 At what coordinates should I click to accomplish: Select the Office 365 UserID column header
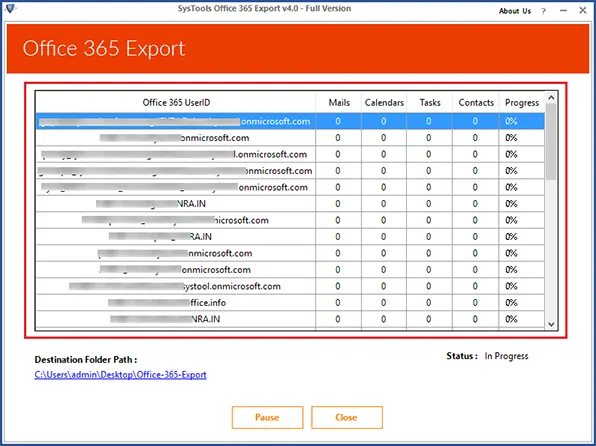[176, 103]
